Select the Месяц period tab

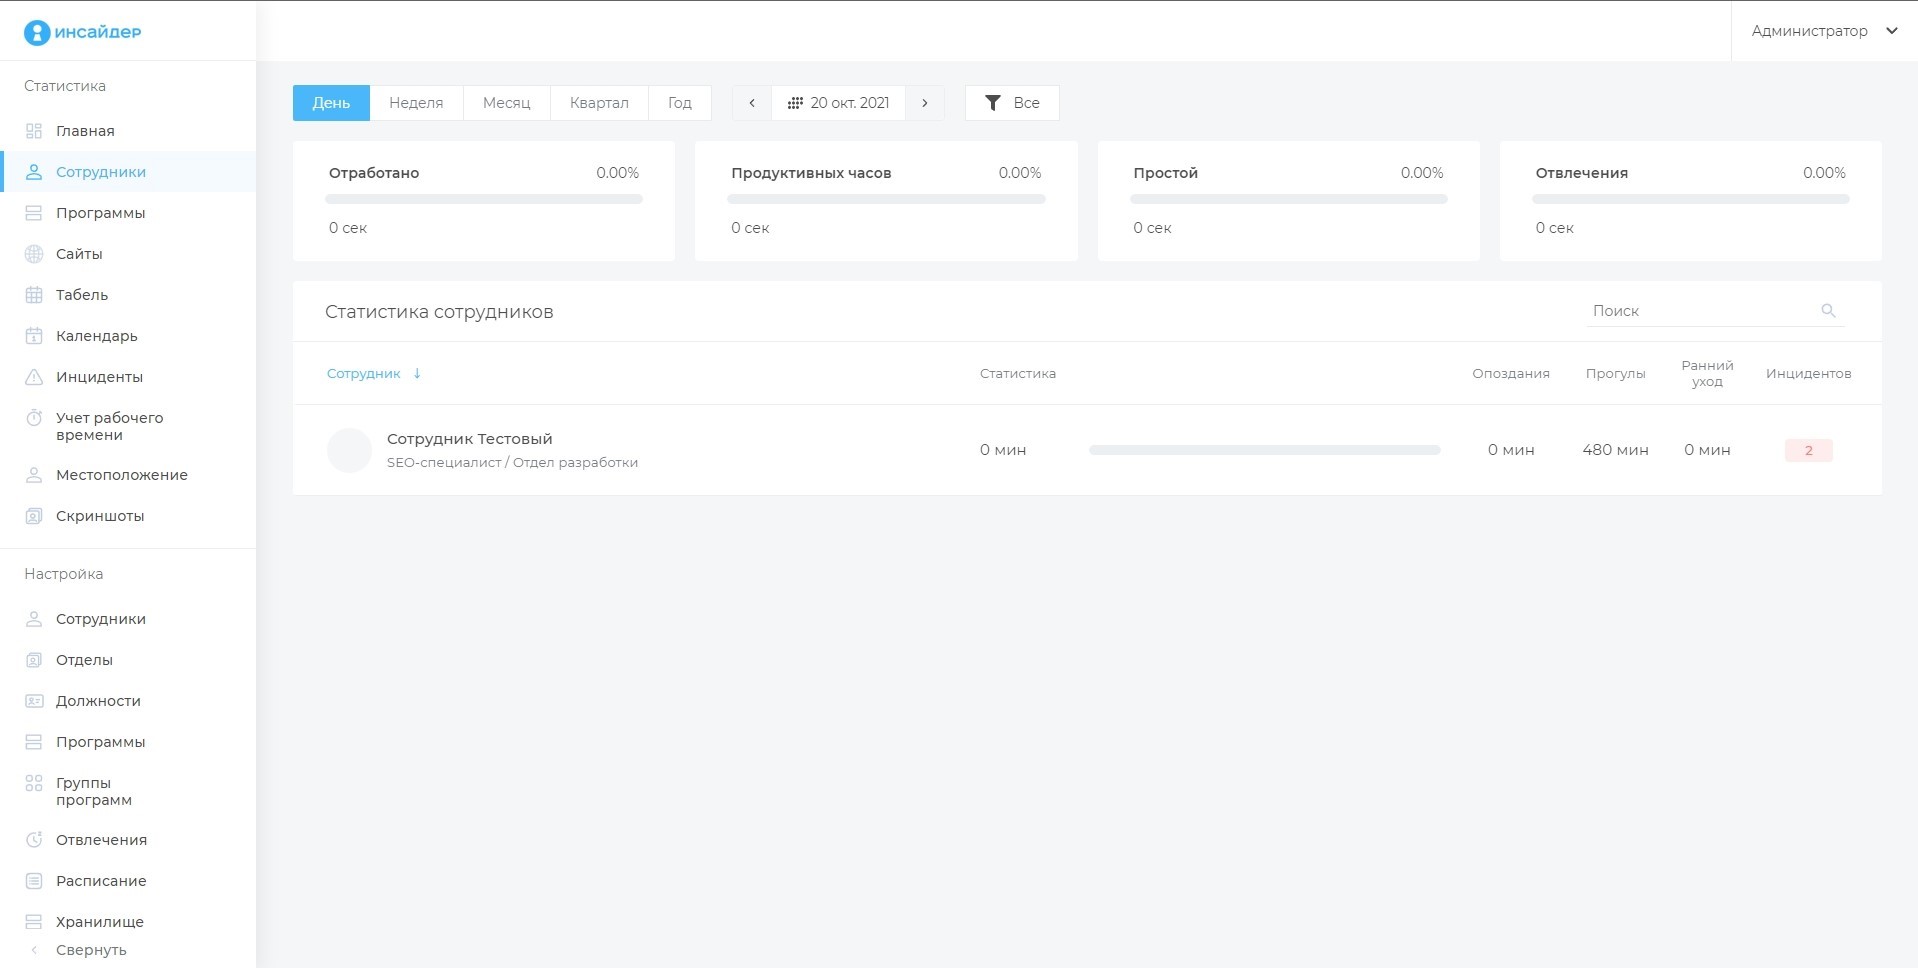506,103
